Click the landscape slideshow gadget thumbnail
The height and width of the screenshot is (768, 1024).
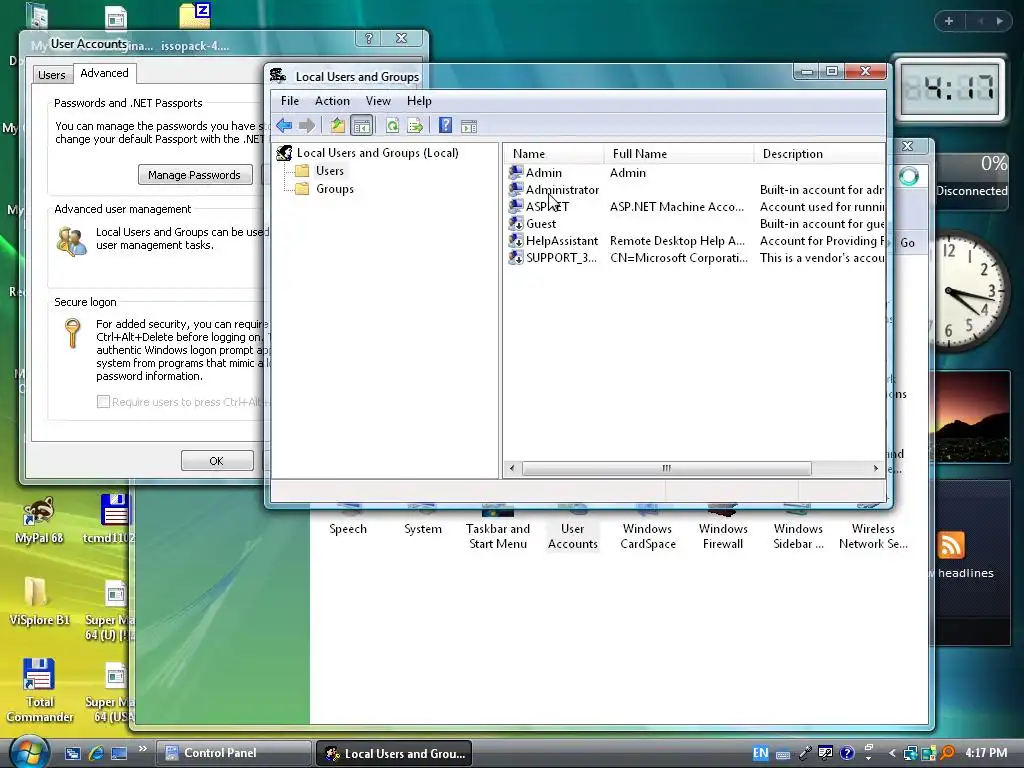(x=972, y=417)
